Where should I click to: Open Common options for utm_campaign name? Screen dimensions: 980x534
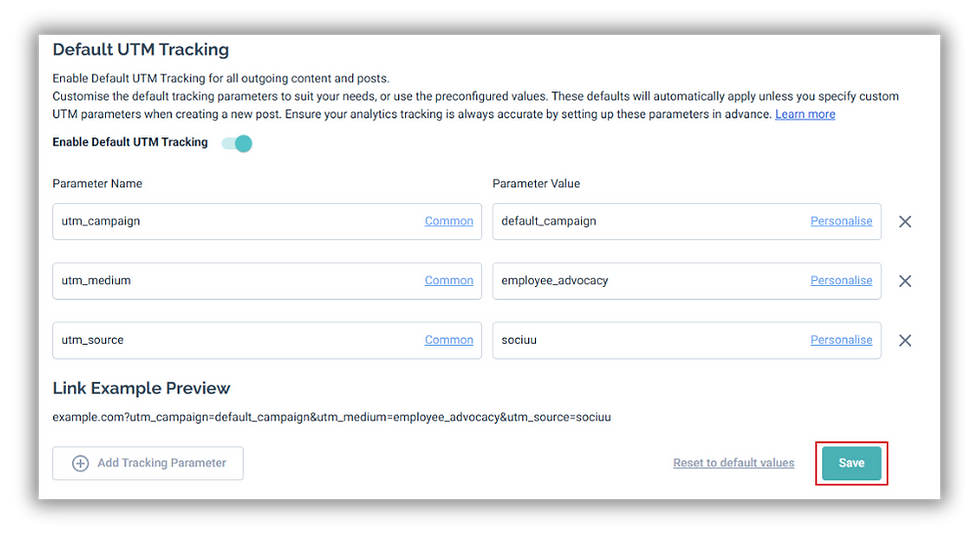pyautogui.click(x=449, y=221)
